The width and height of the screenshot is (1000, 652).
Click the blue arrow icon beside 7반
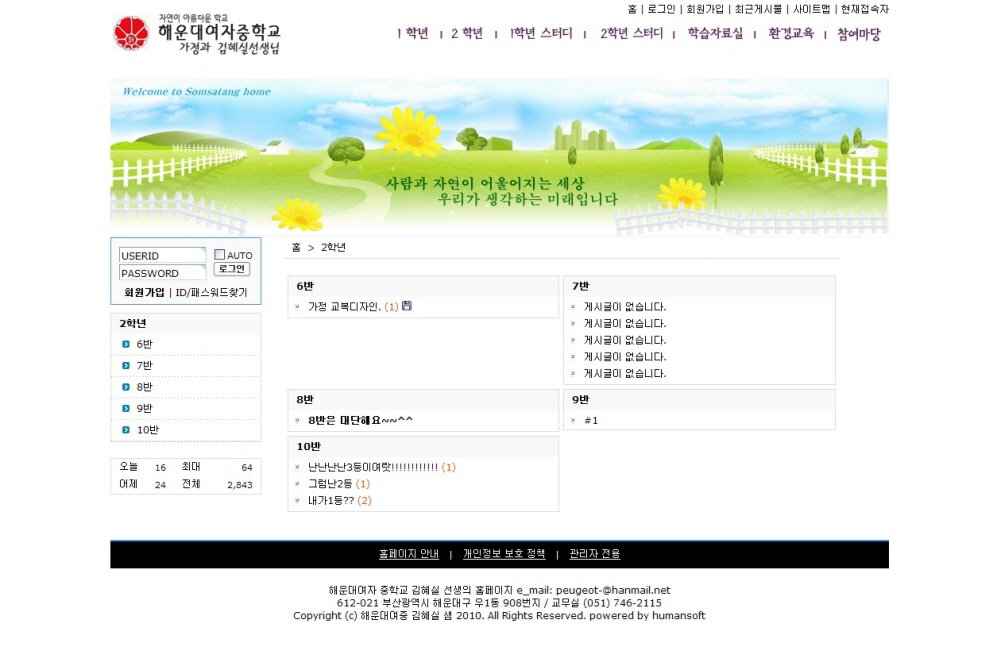126,366
